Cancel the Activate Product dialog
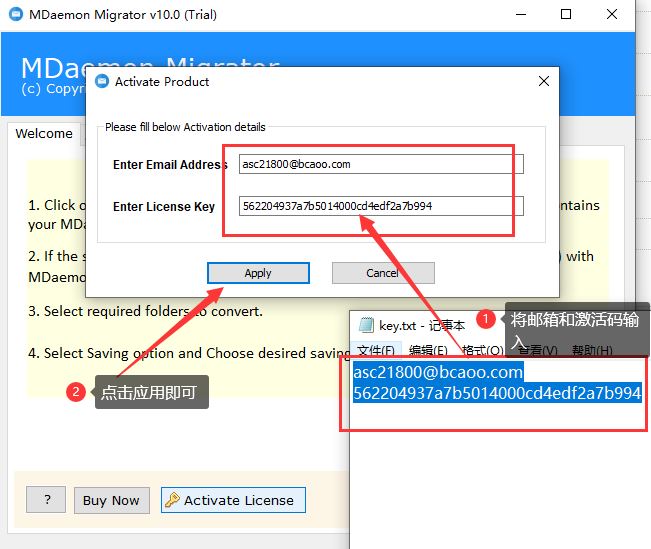 tap(383, 273)
